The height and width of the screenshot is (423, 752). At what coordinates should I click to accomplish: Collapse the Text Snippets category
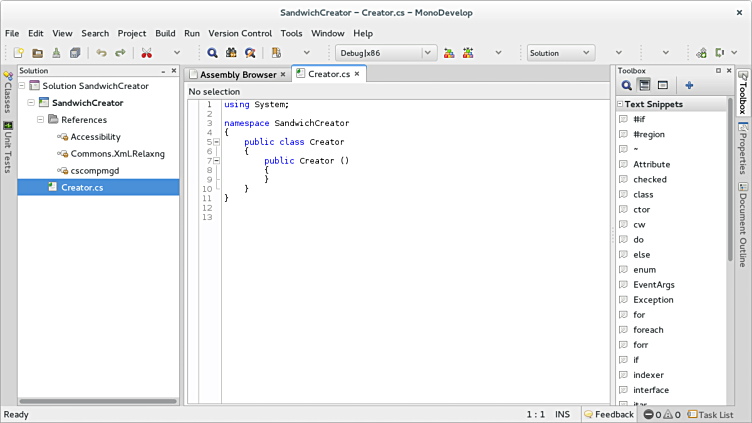[x=619, y=104]
